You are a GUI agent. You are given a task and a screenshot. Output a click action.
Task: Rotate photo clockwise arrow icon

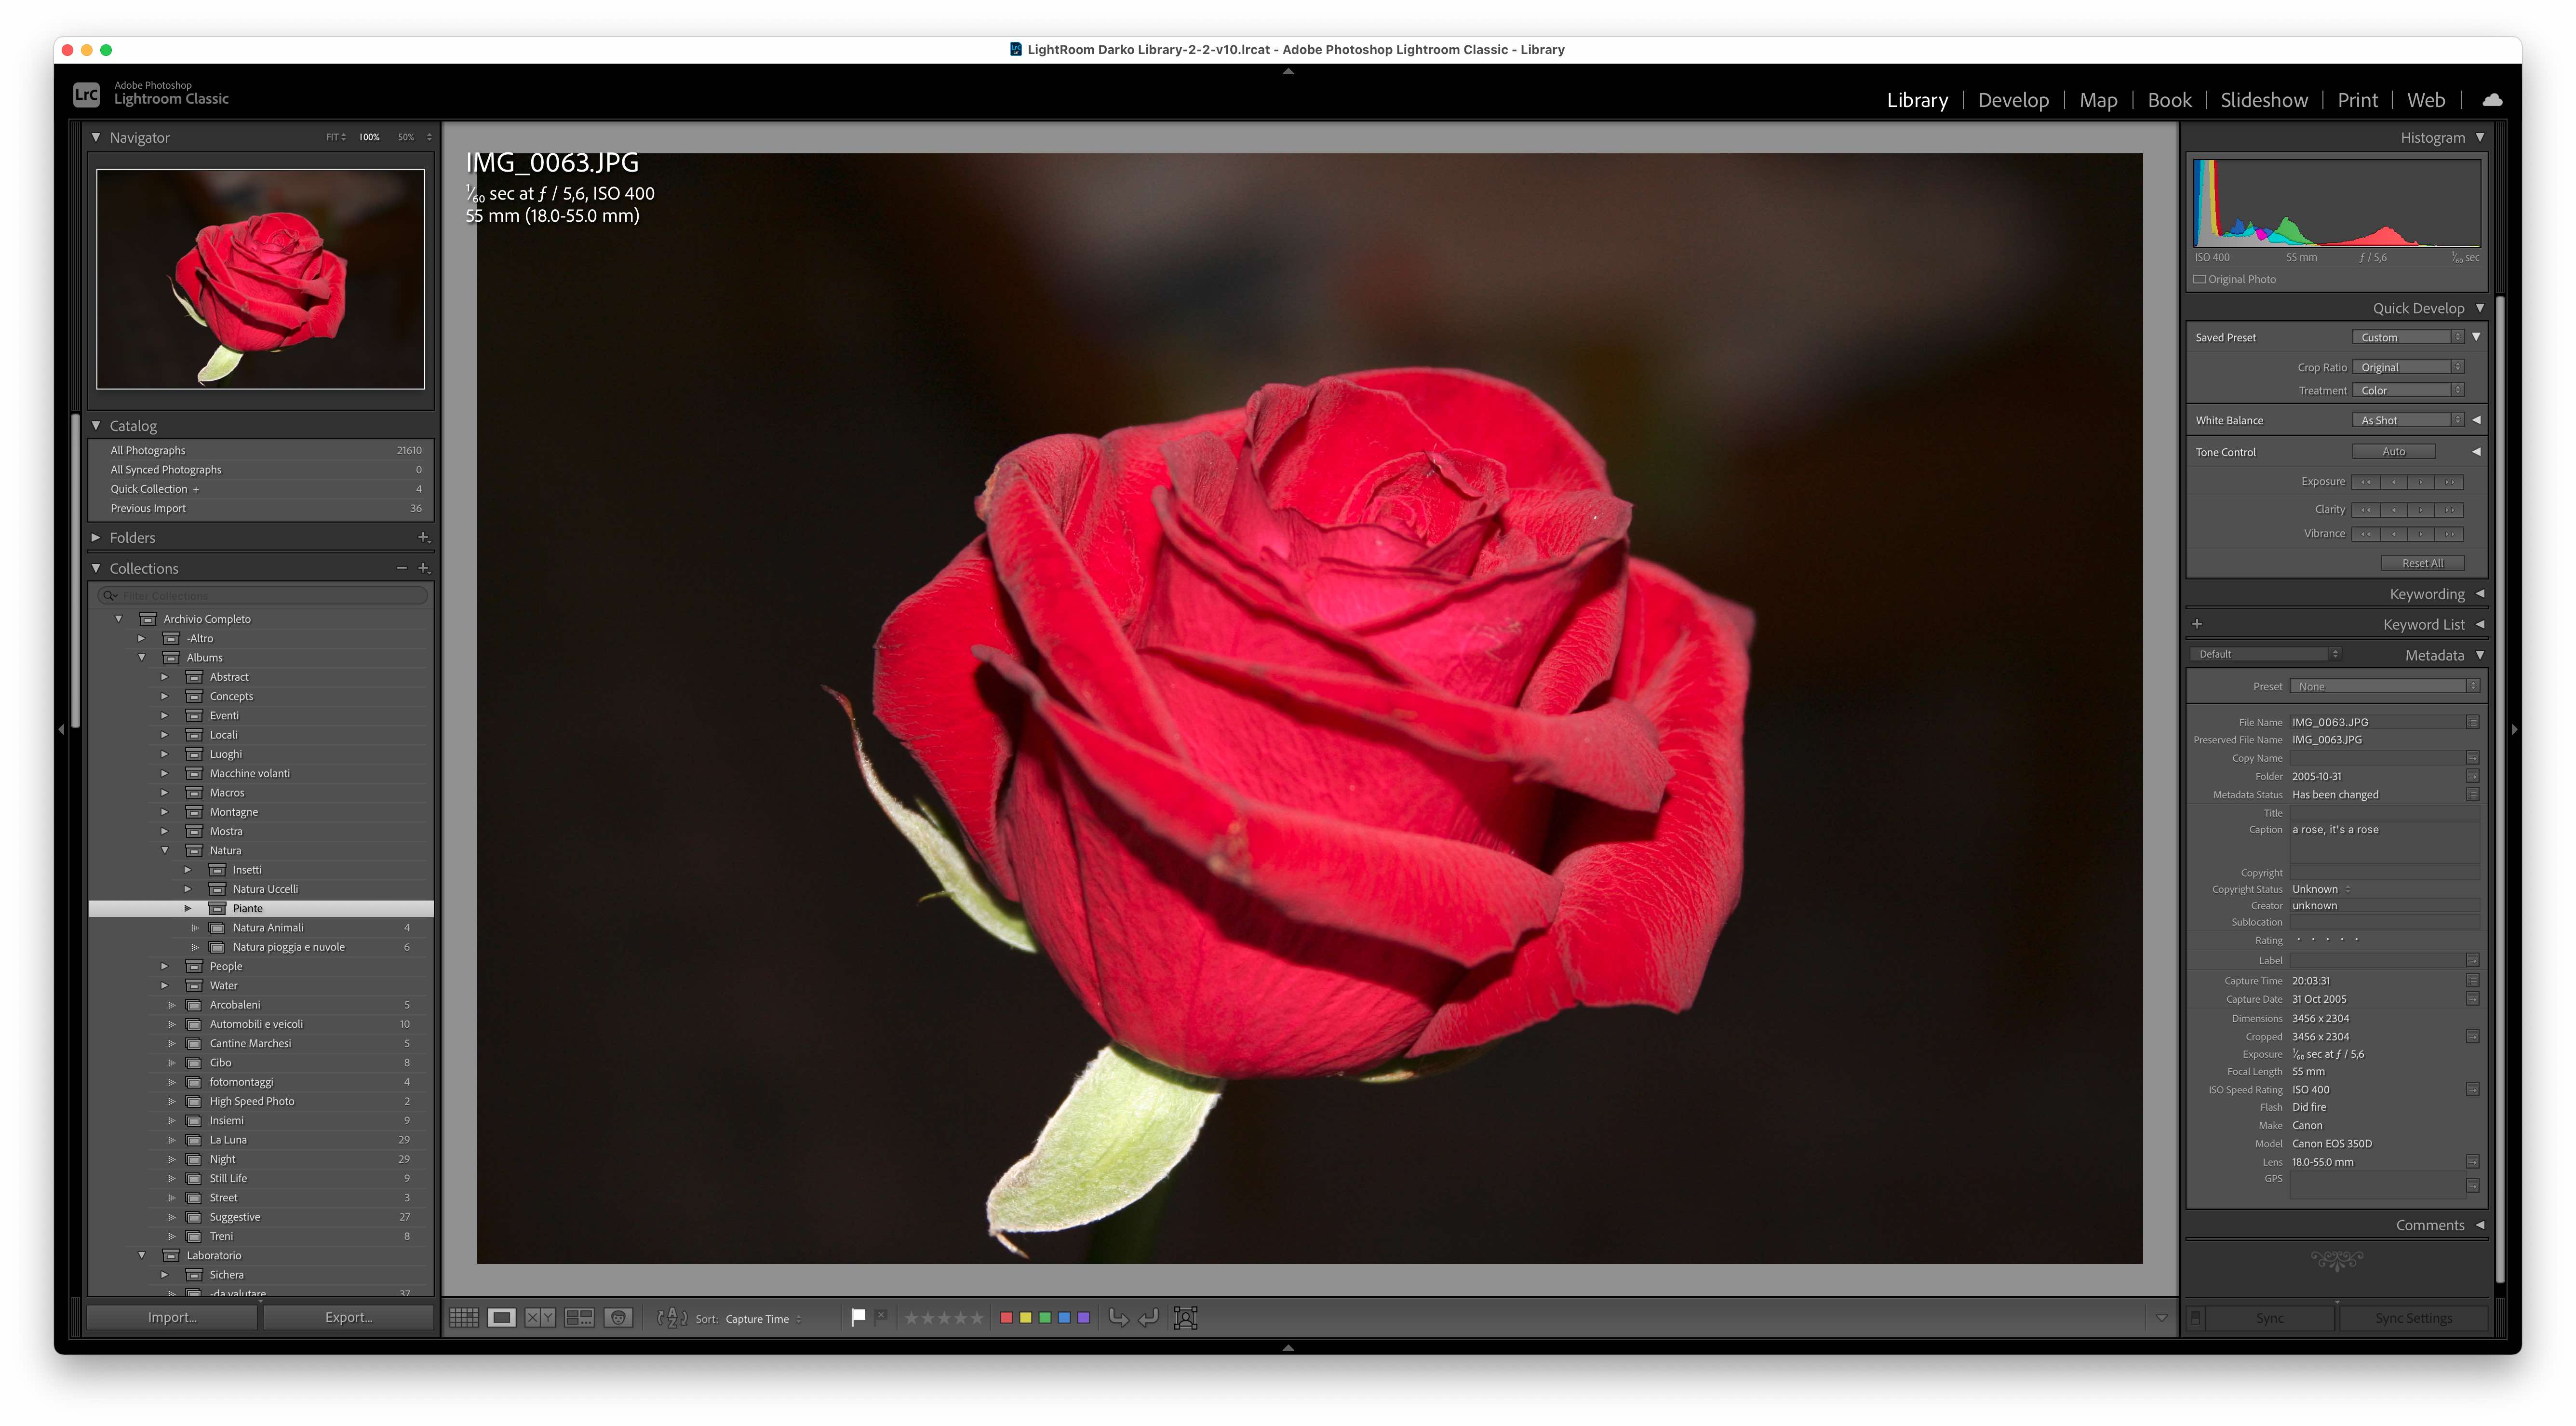(x=1149, y=1318)
